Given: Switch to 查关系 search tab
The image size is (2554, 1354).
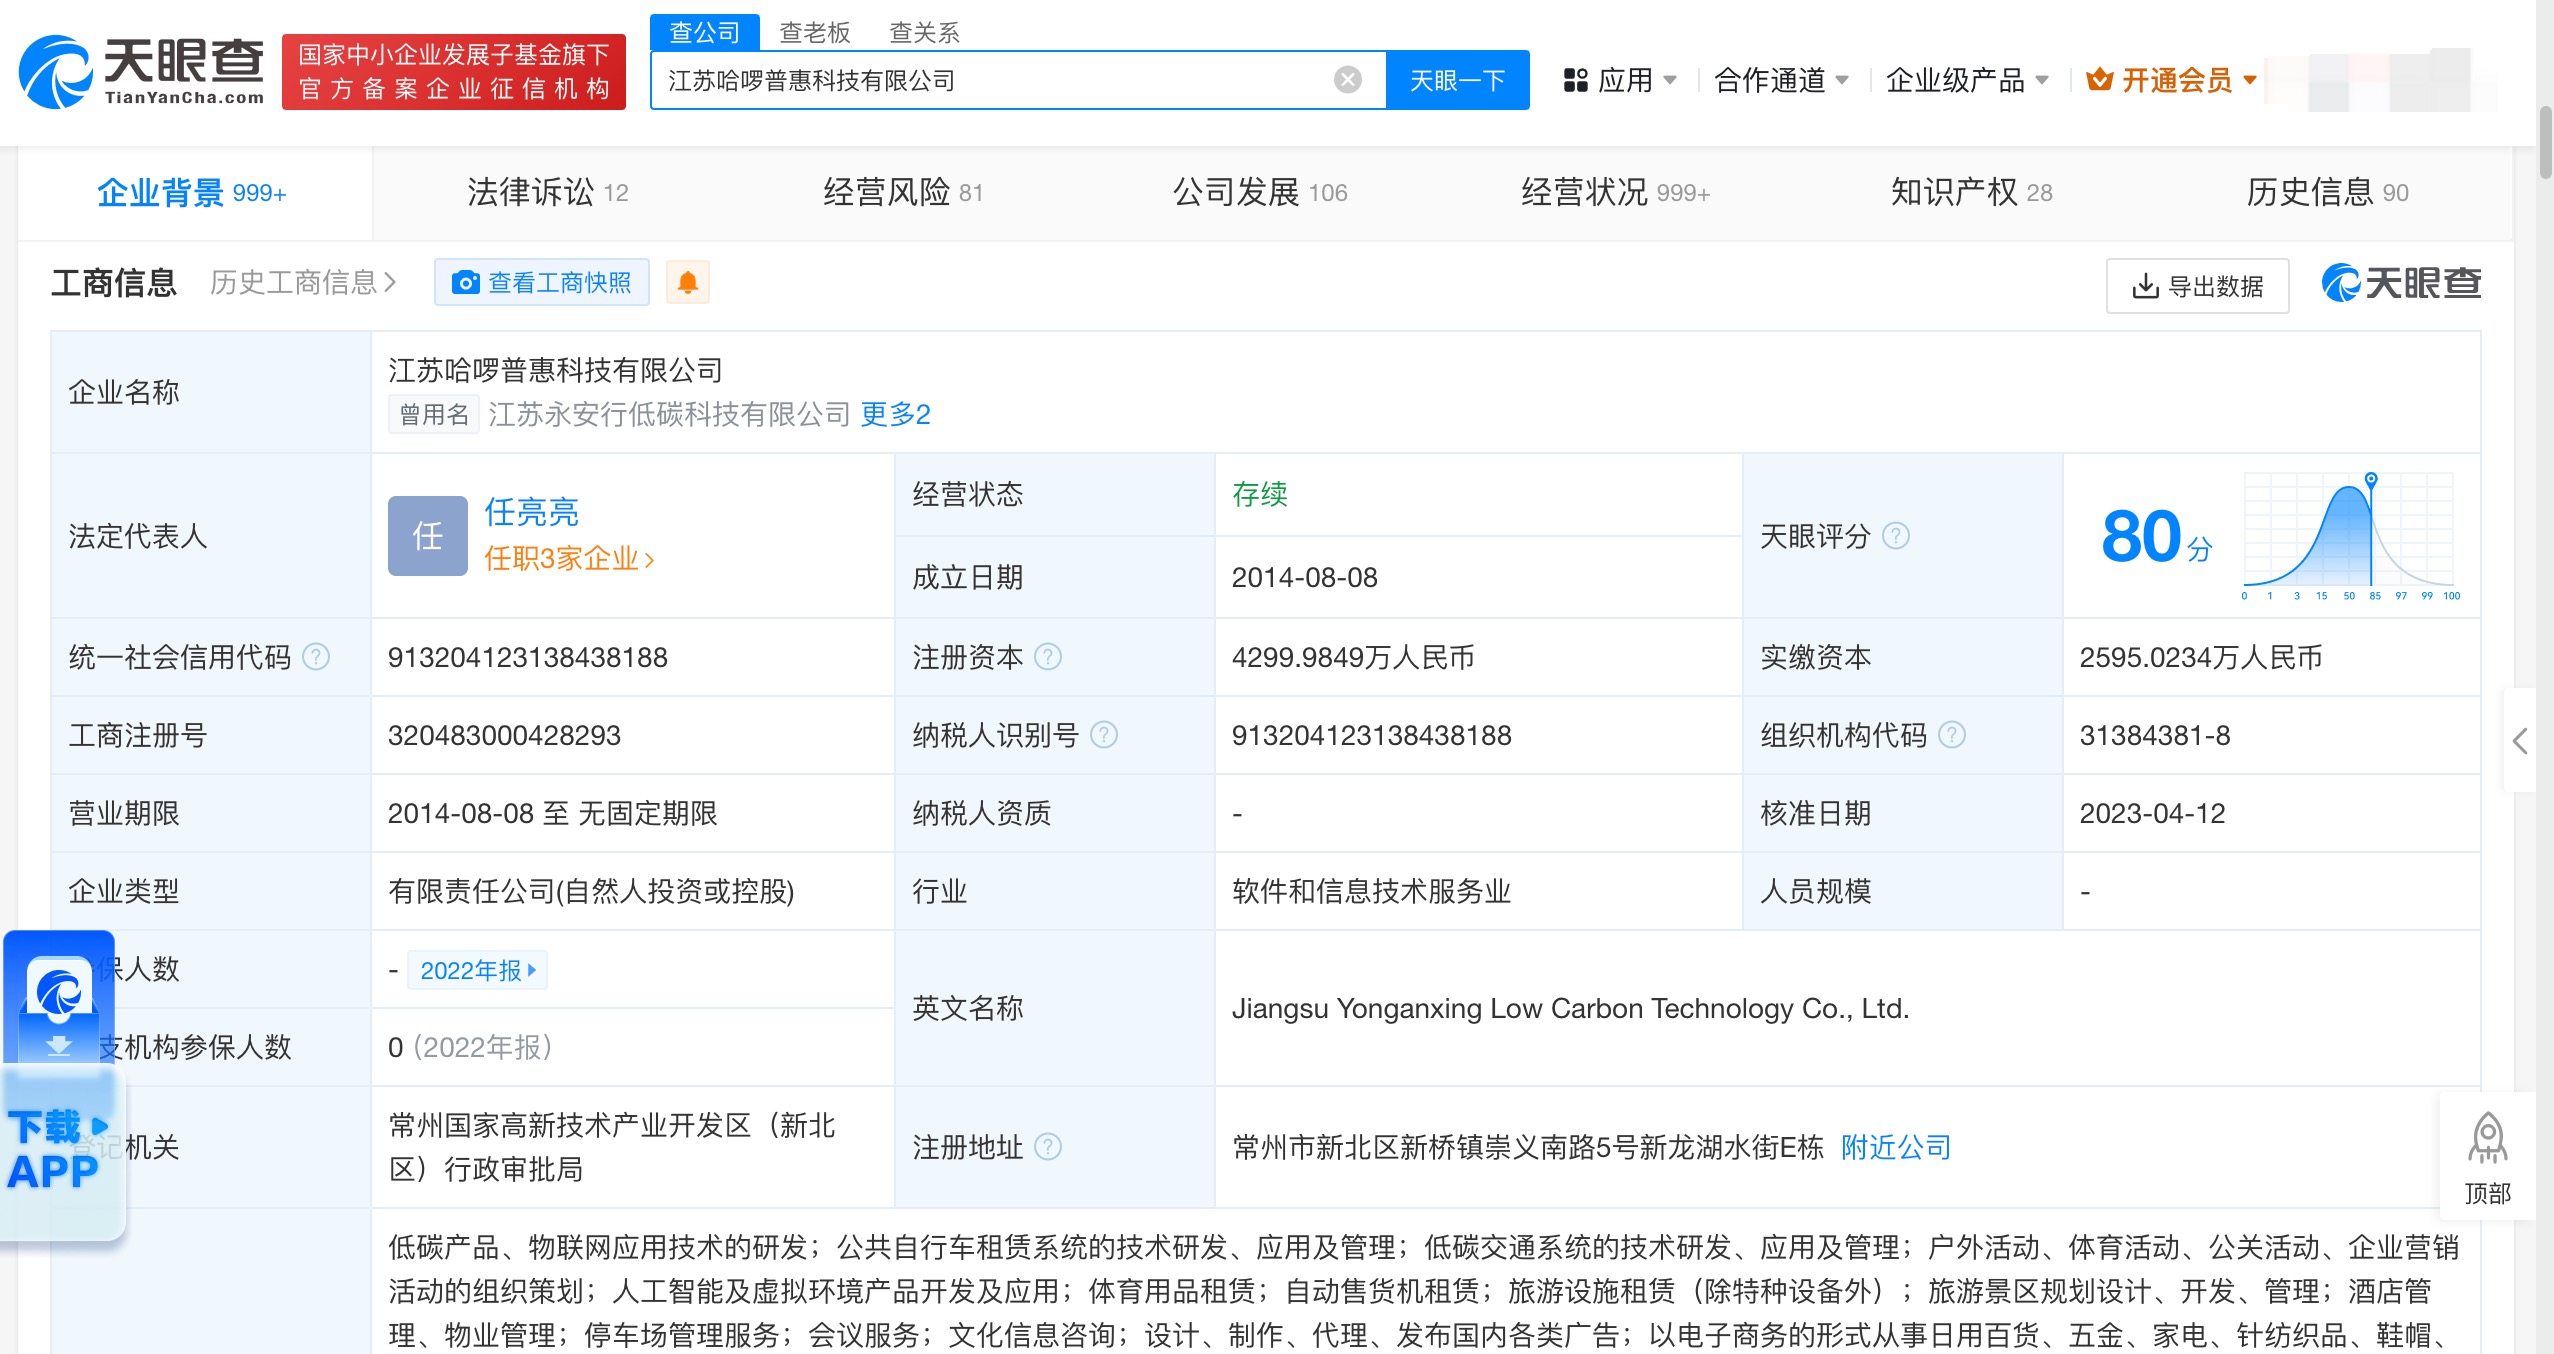Looking at the screenshot, I should coord(924,32).
